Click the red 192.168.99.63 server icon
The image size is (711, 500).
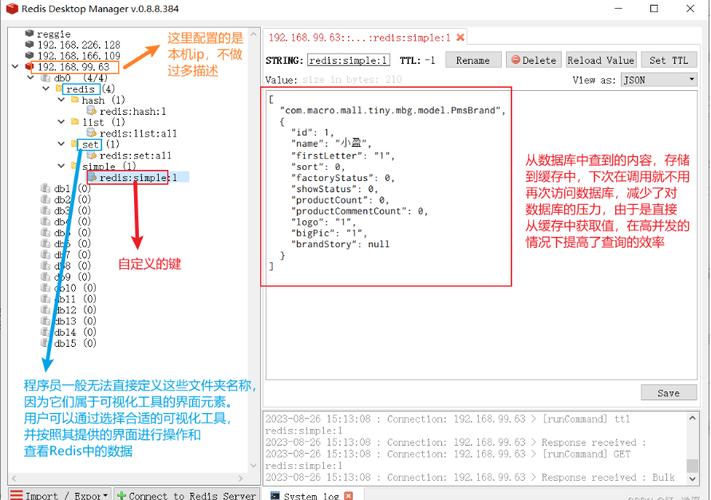tap(29, 67)
